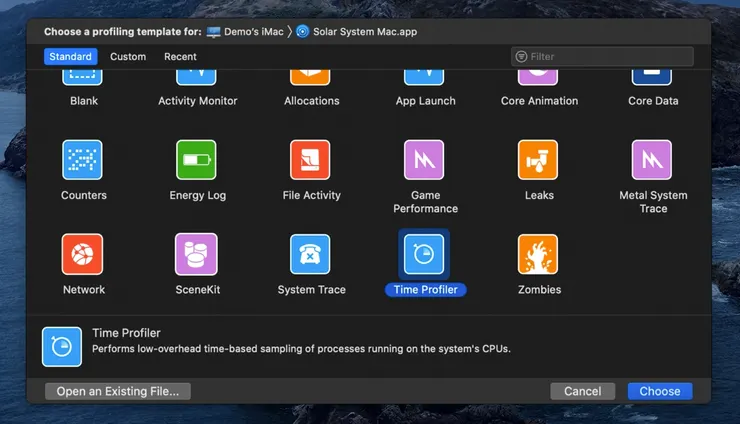This screenshot has height=424, width=740.
Task: Pick the Metal System Trace icon
Action: (652, 160)
